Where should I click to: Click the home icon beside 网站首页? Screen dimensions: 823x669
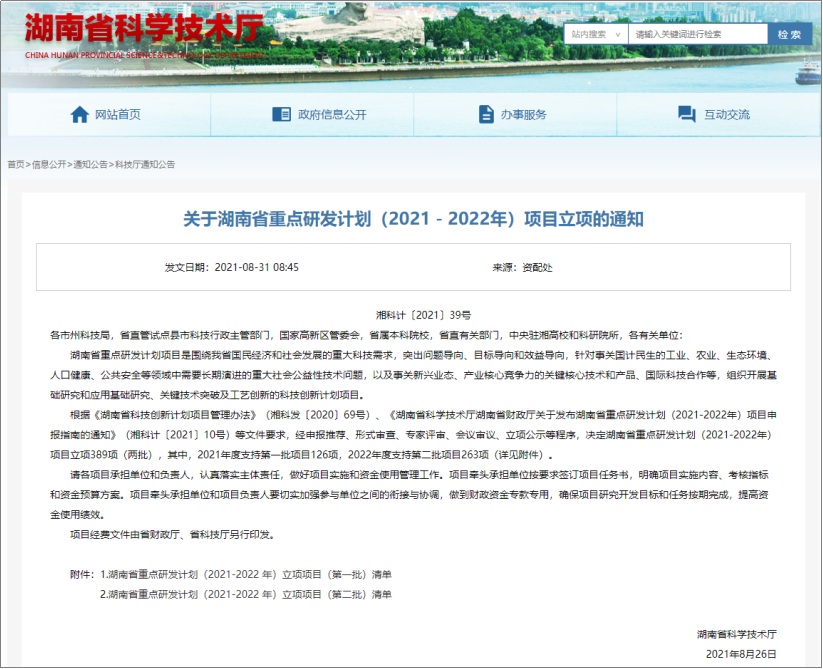pyautogui.click(x=80, y=115)
